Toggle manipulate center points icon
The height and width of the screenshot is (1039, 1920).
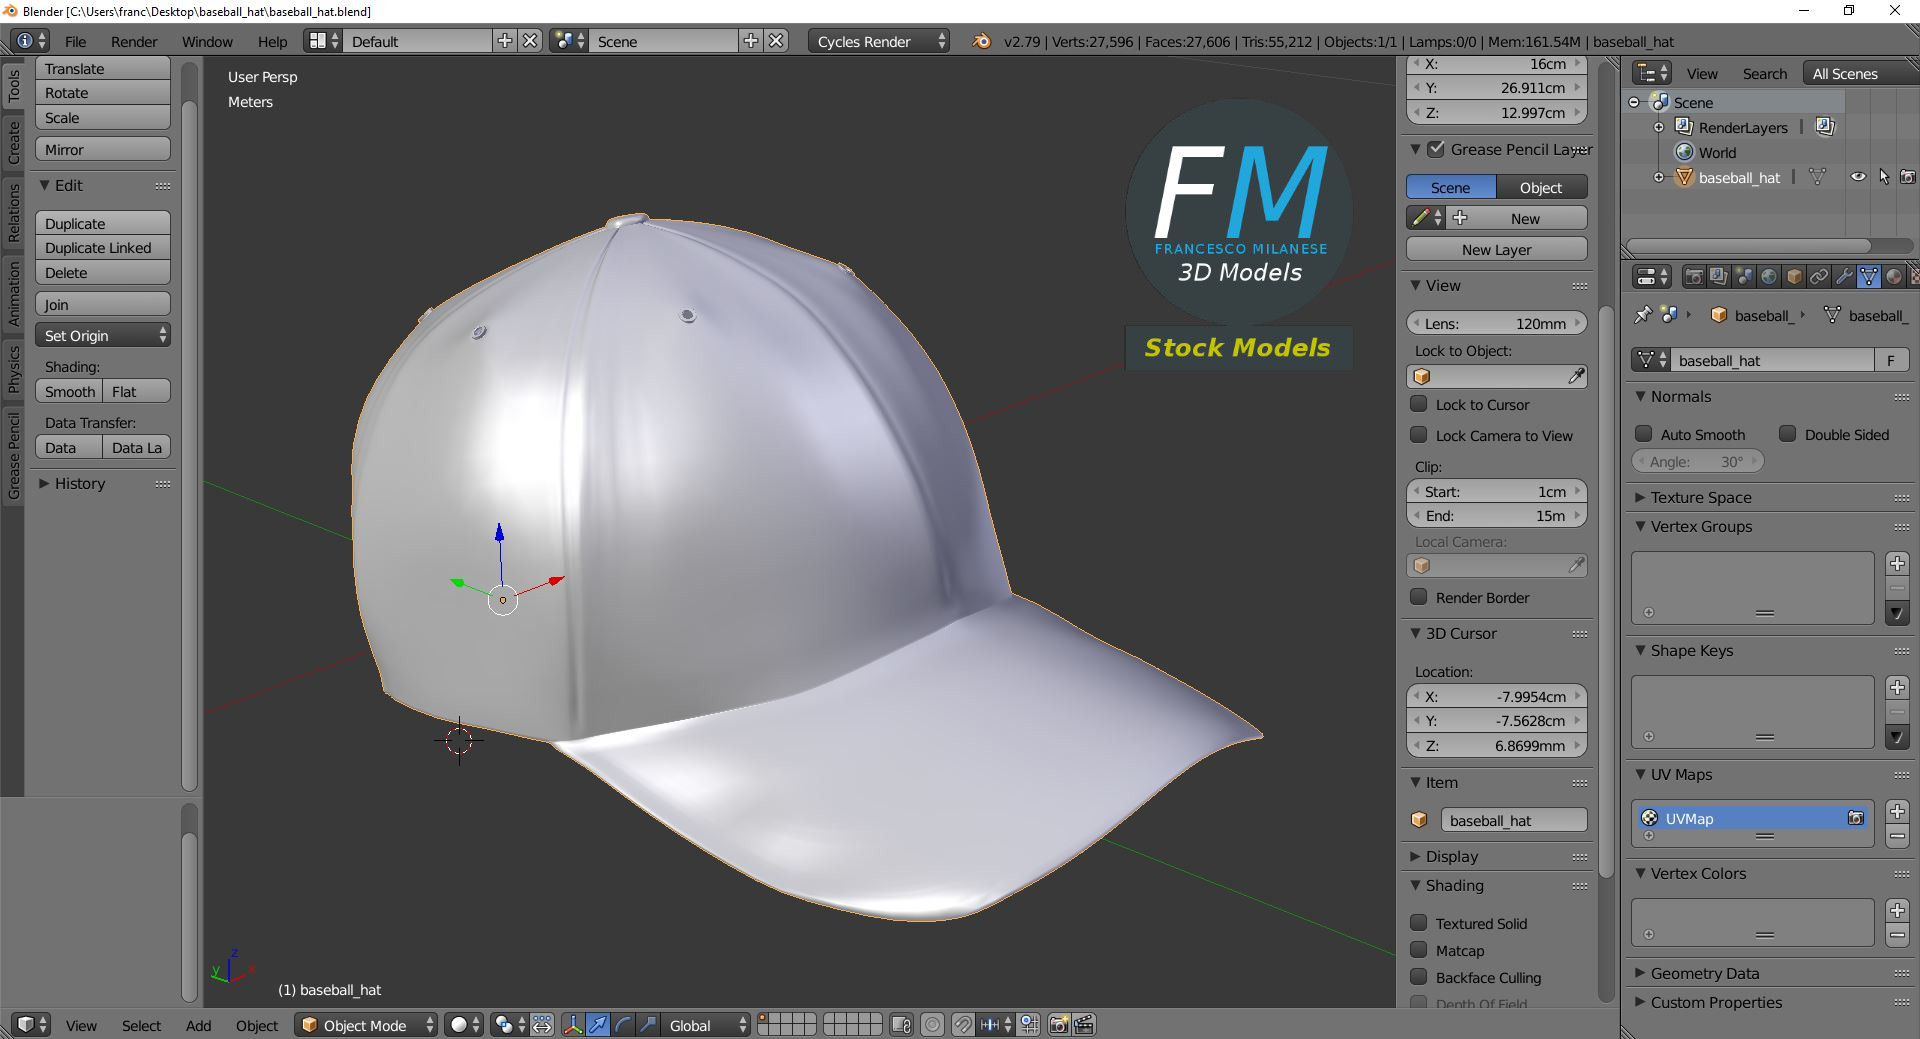(542, 1025)
